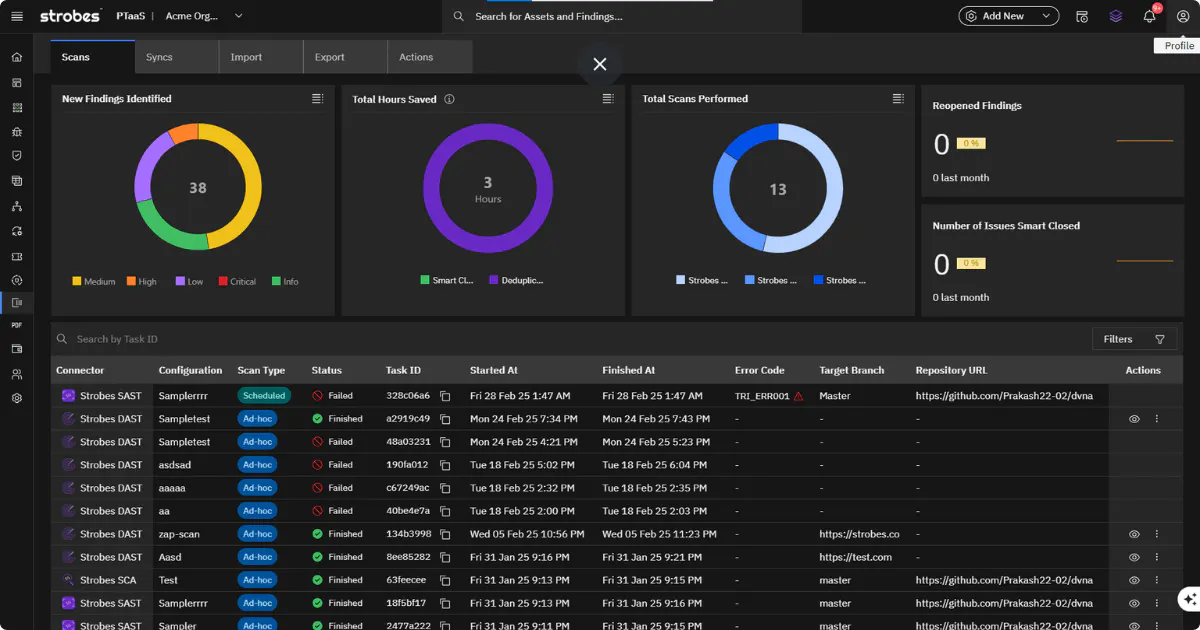Open the scheduled tasks icon in header
The width and height of the screenshot is (1200, 630).
tap(1082, 16)
